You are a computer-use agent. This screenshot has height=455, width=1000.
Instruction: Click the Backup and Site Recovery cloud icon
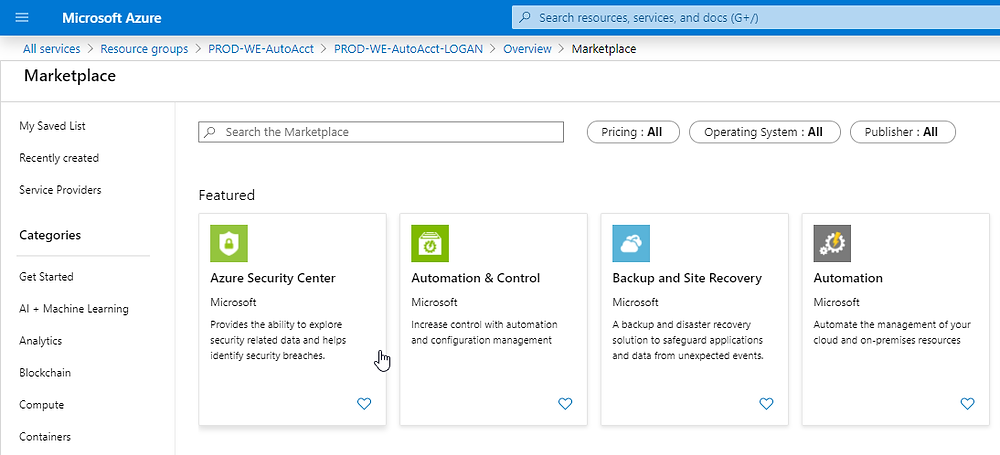coord(631,243)
